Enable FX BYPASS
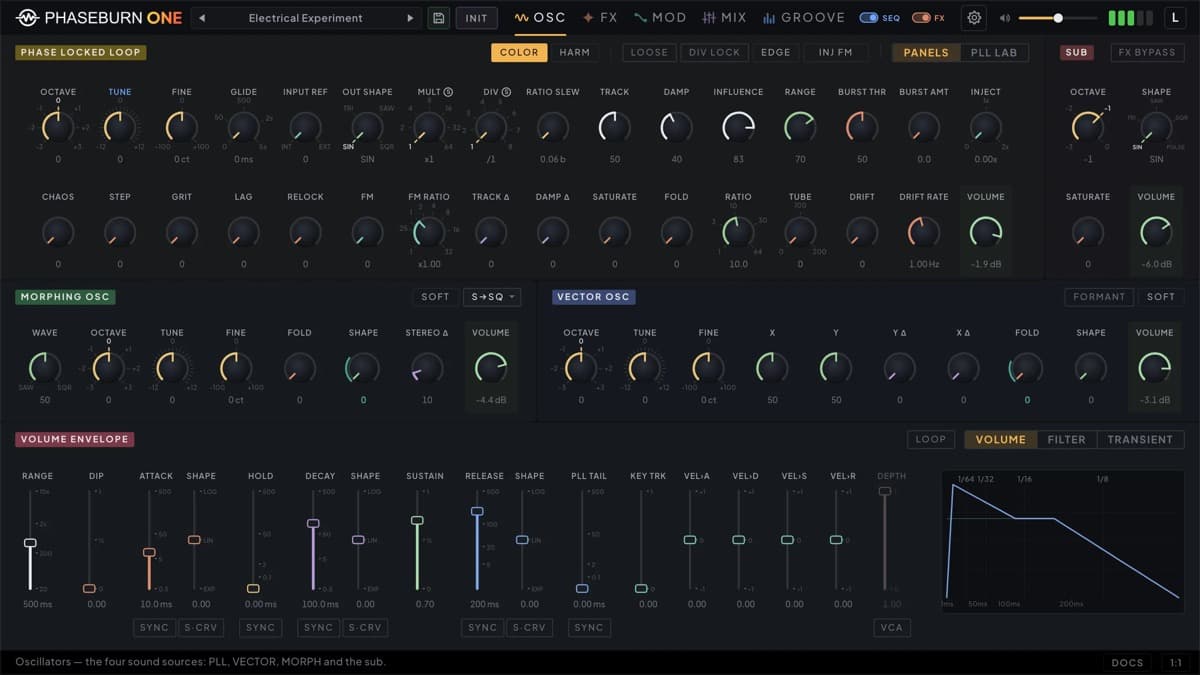Image resolution: width=1200 pixels, height=675 pixels. [1146, 52]
